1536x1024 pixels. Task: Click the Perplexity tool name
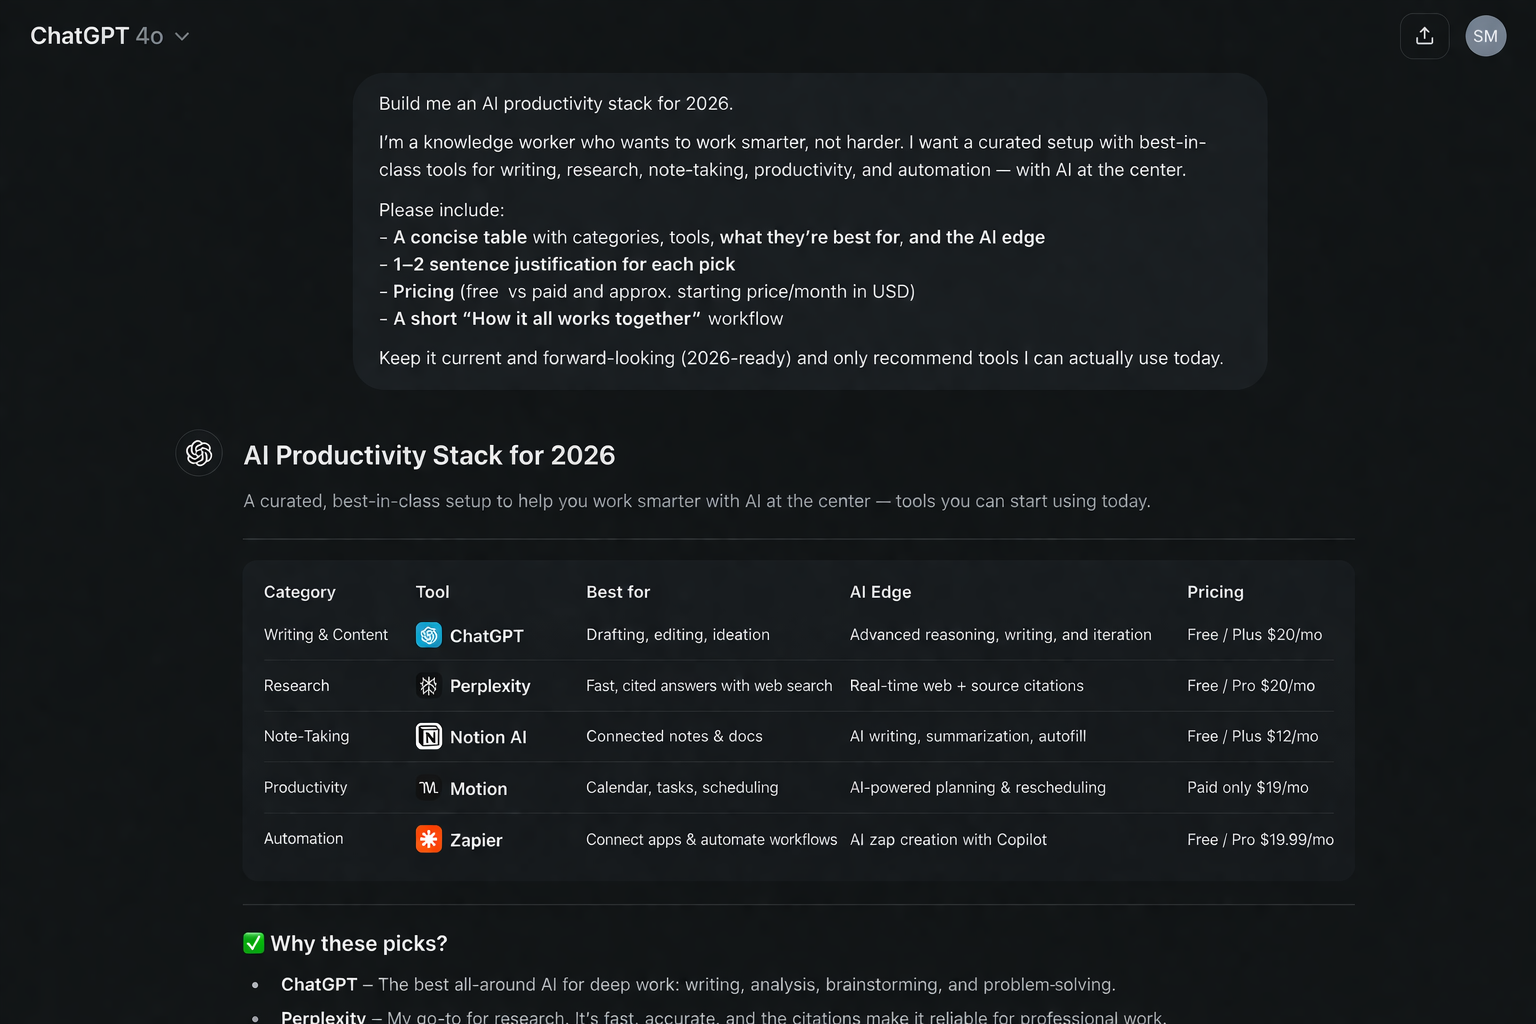coord(490,686)
